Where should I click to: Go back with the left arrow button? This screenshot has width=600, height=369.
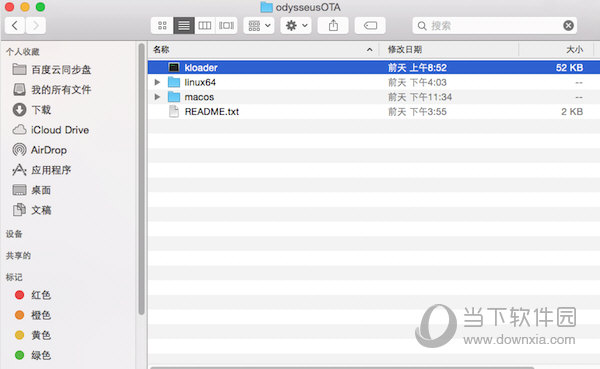click(x=15, y=26)
